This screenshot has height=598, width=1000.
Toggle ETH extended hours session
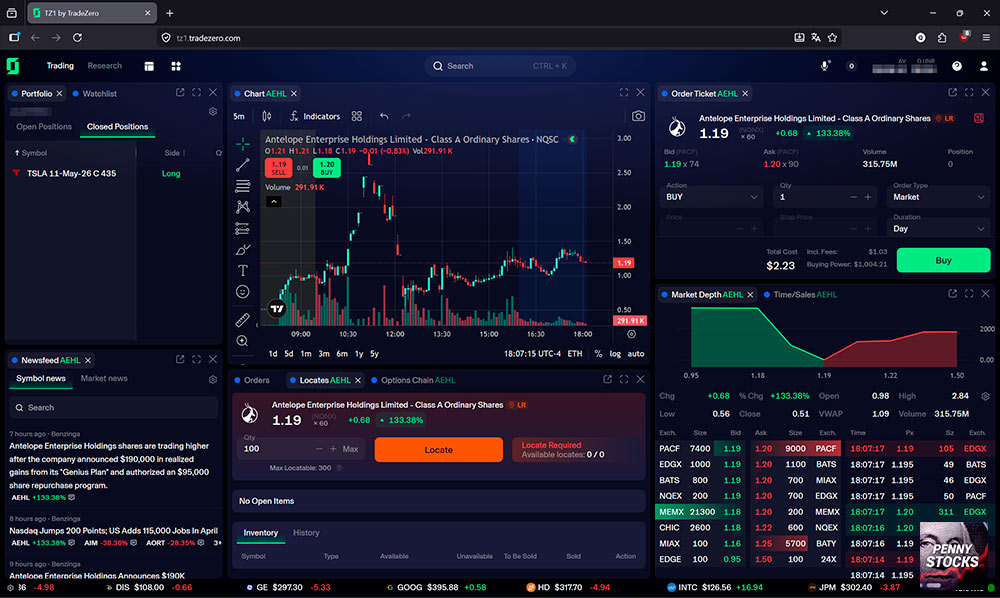[575, 354]
